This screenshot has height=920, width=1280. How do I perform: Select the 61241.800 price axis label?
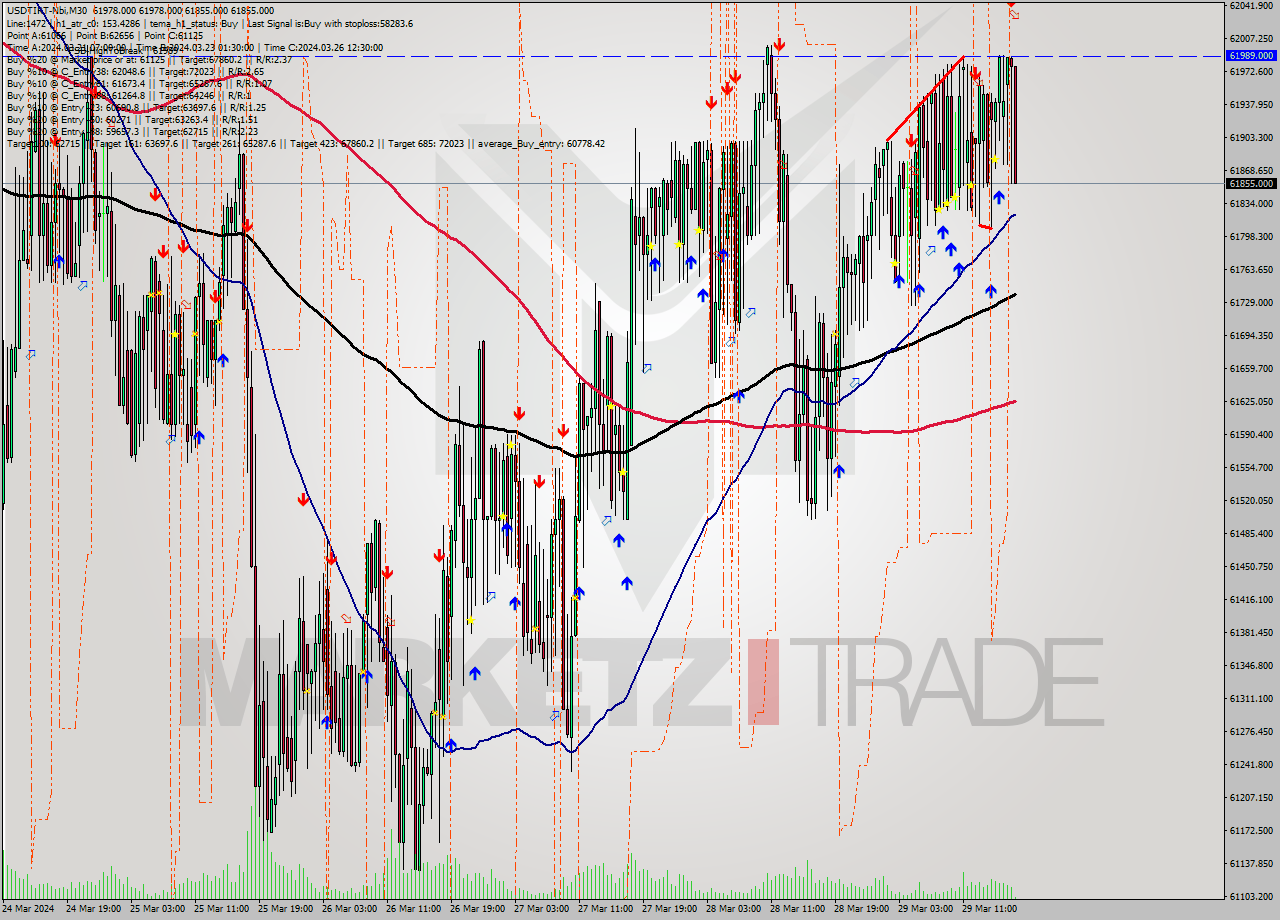pos(1251,764)
